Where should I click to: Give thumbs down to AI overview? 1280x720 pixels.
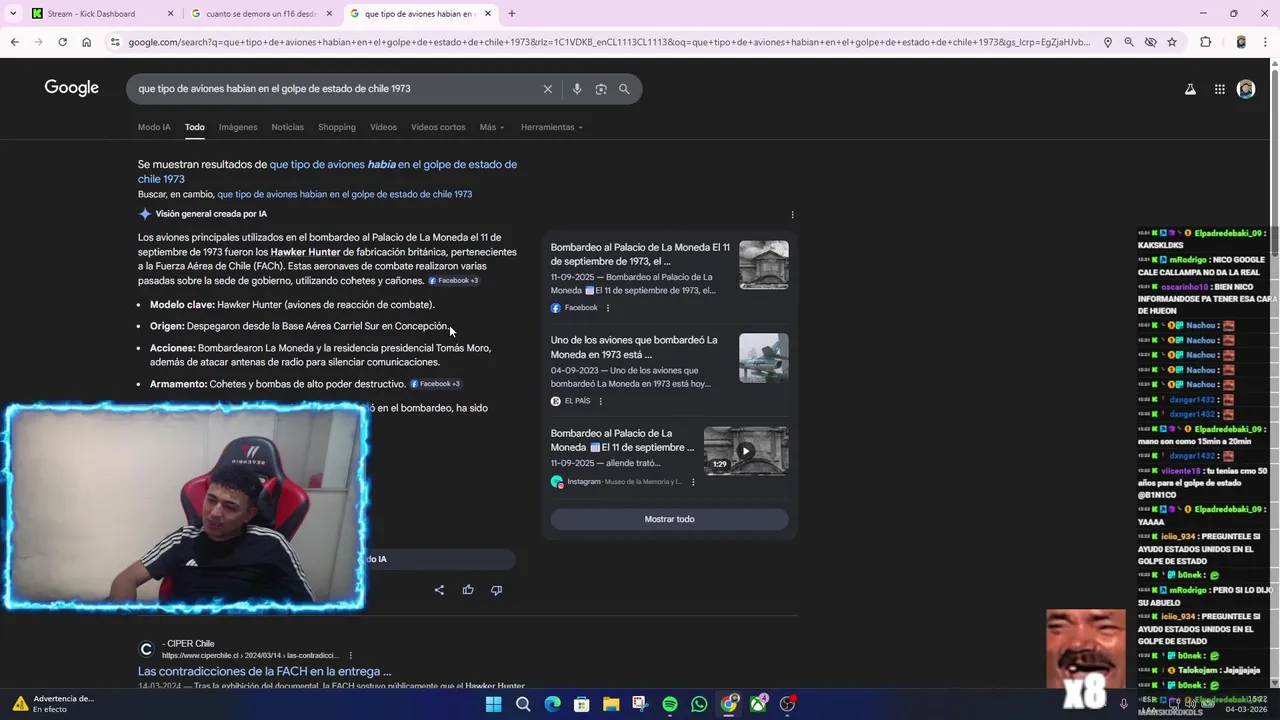click(x=496, y=590)
